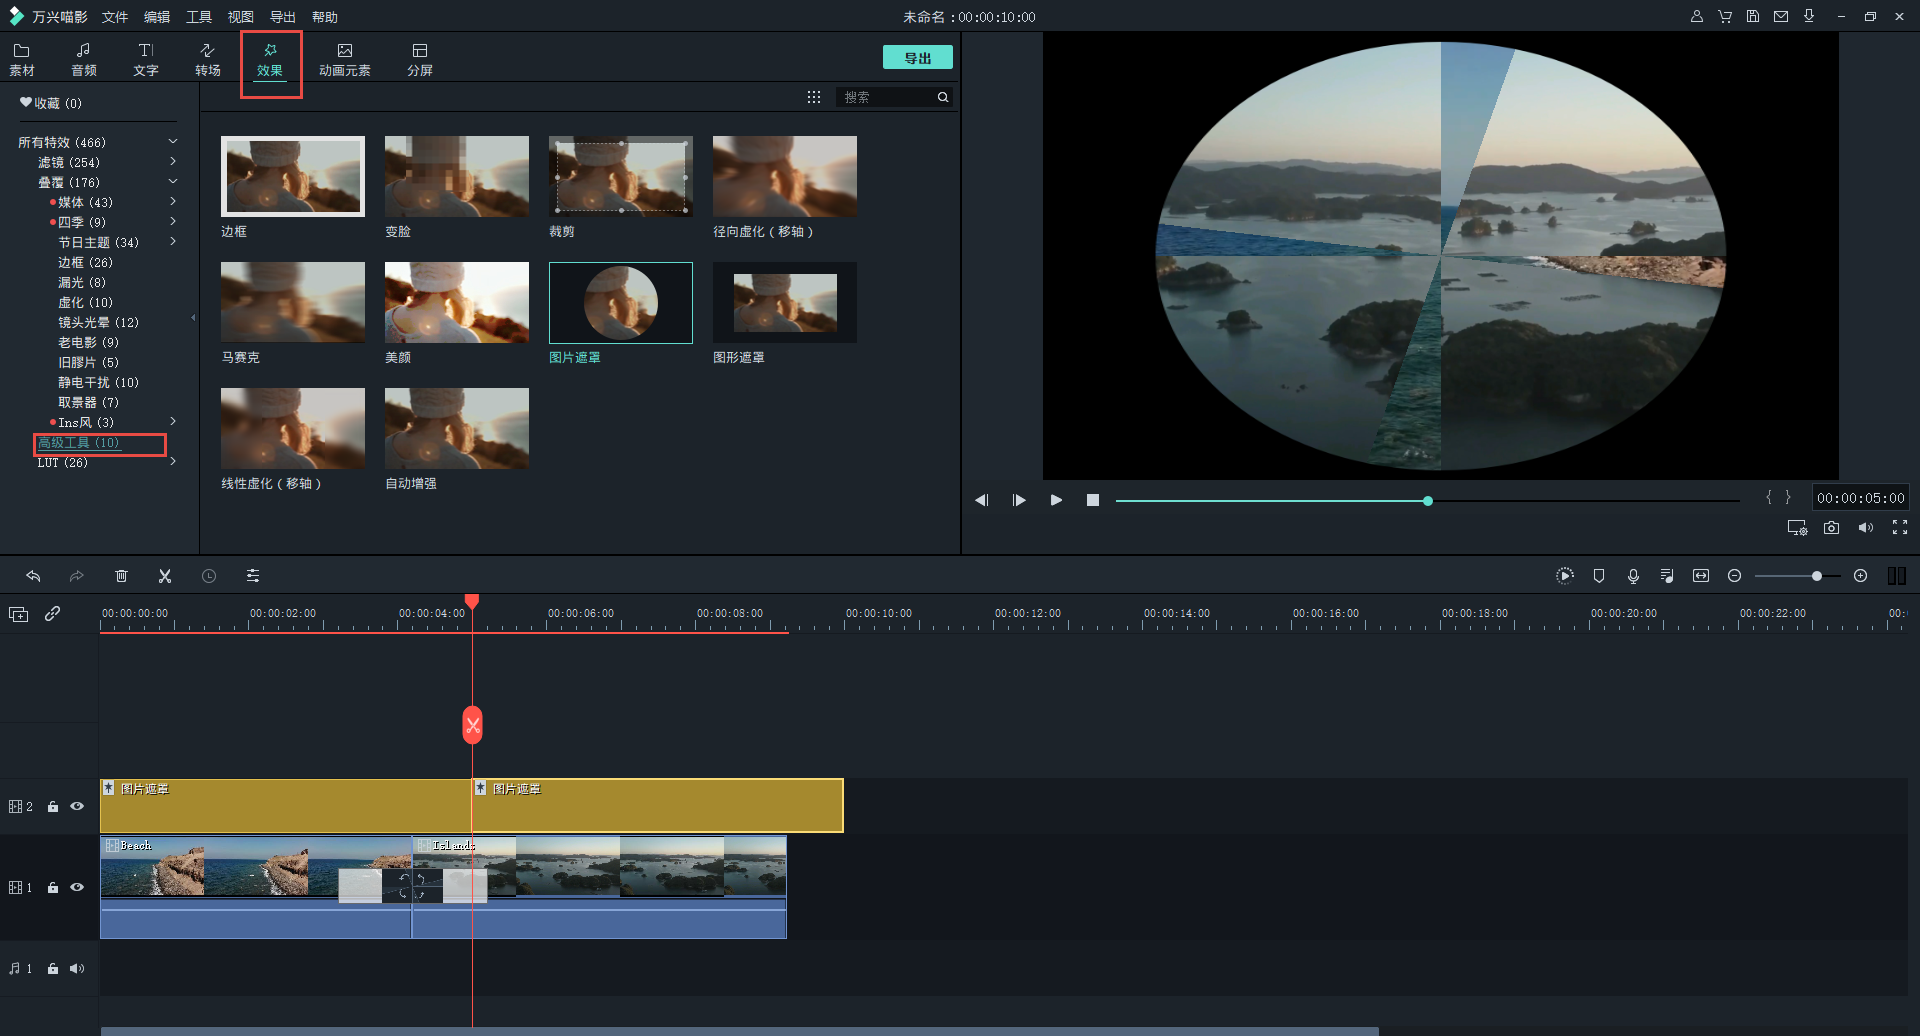
Task: Expand the 滤镜 (254) category
Action: [x=173, y=162]
